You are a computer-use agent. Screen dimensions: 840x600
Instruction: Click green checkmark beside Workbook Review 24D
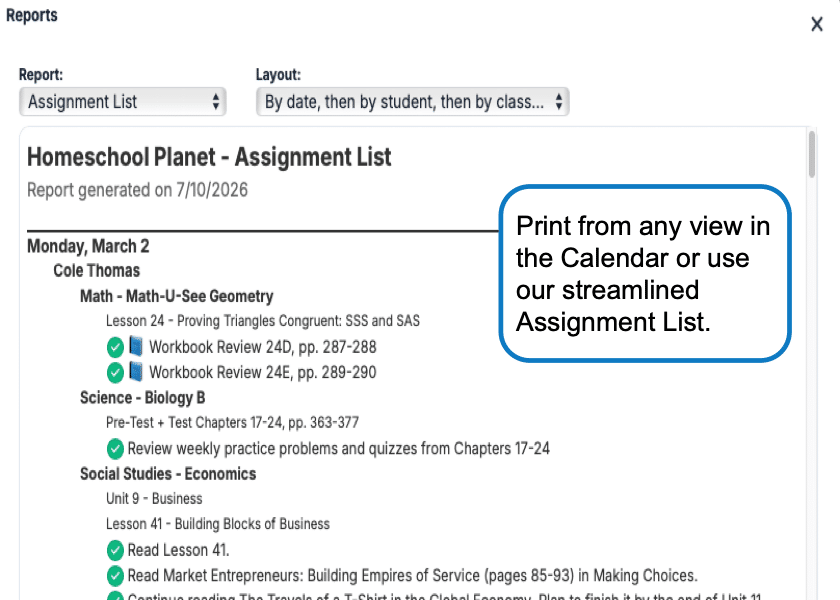pyautogui.click(x=115, y=347)
